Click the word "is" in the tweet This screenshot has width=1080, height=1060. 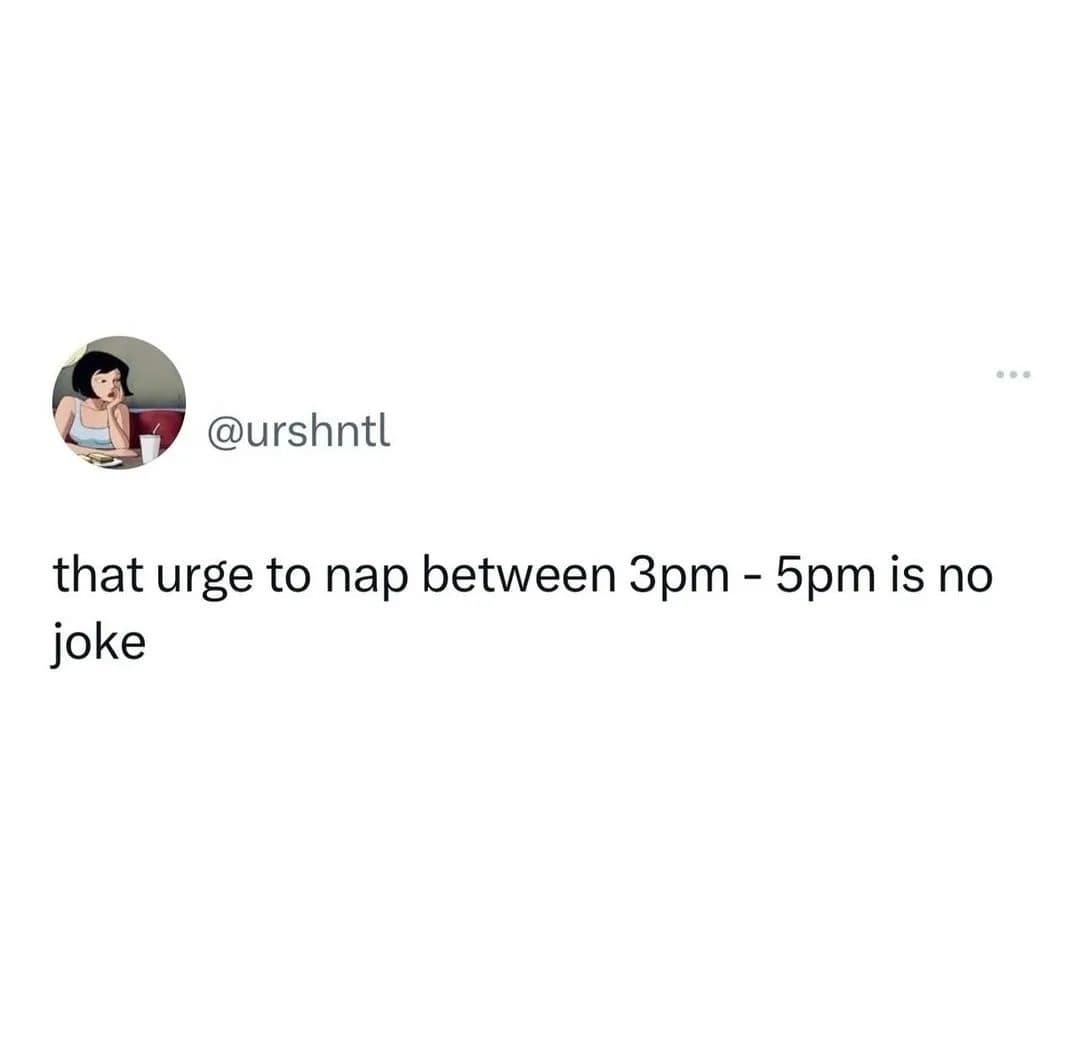tap(905, 574)
